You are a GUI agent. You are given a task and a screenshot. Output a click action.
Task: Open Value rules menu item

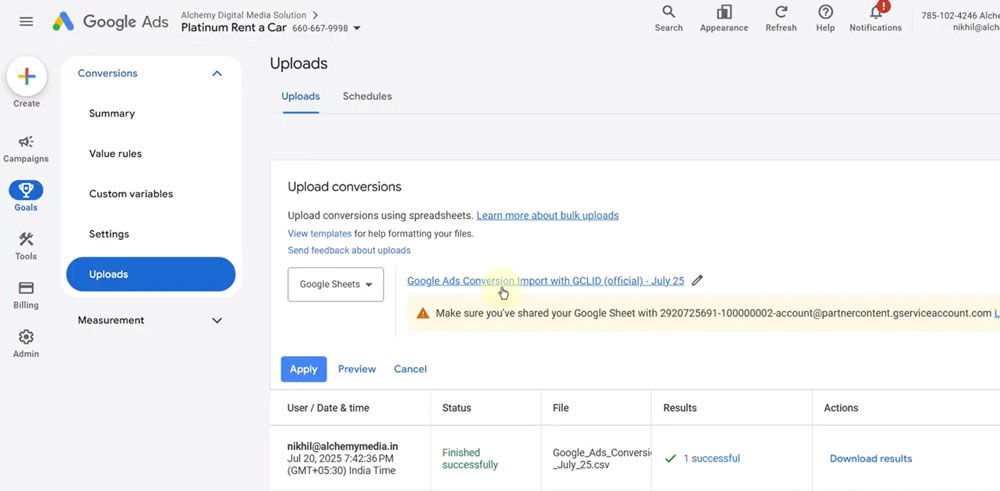click(x=115, y=154)
